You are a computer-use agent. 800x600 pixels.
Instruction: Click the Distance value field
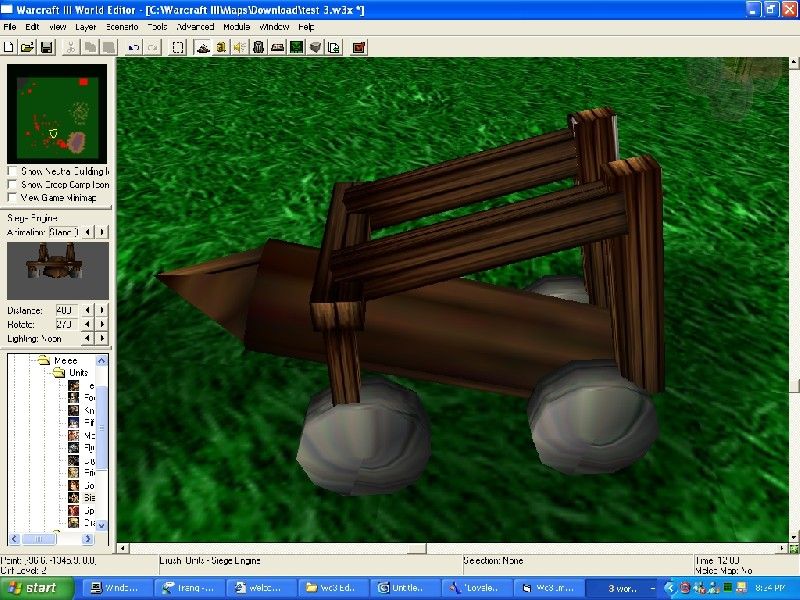pyautogui.click(x=66, y=310)
